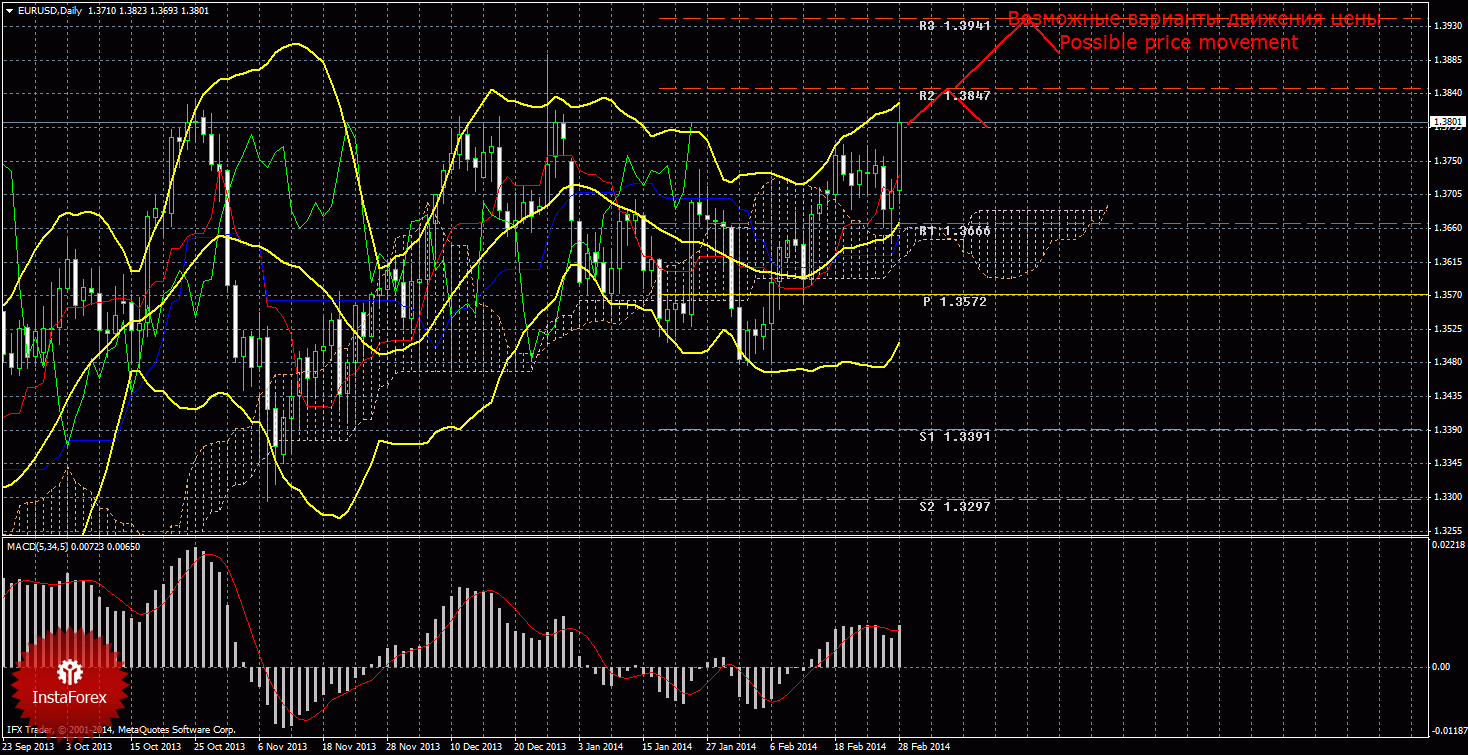This screenshot has width=1468, height=755.
Task: Click the 0.00 MACD scale value
Action: [1441, 667]
